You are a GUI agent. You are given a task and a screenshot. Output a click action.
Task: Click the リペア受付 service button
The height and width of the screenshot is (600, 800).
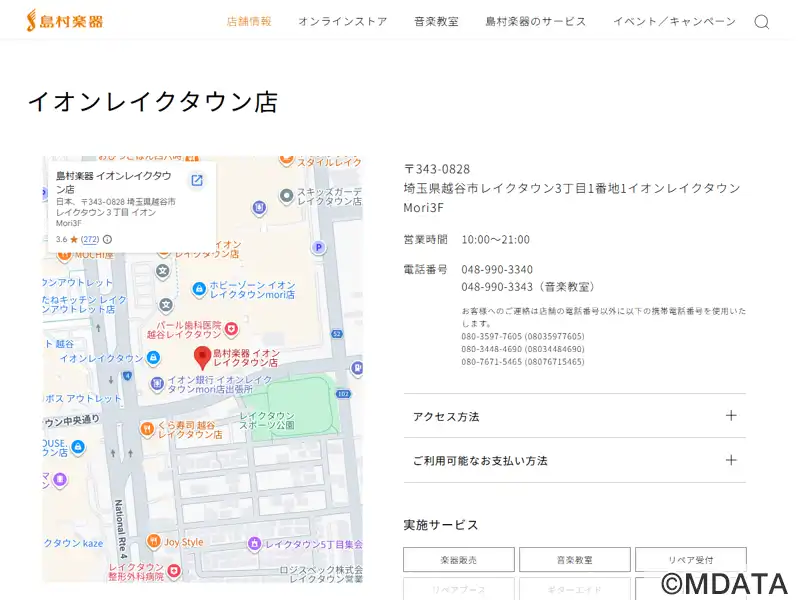pyautogui.click(x=691, y=560)
